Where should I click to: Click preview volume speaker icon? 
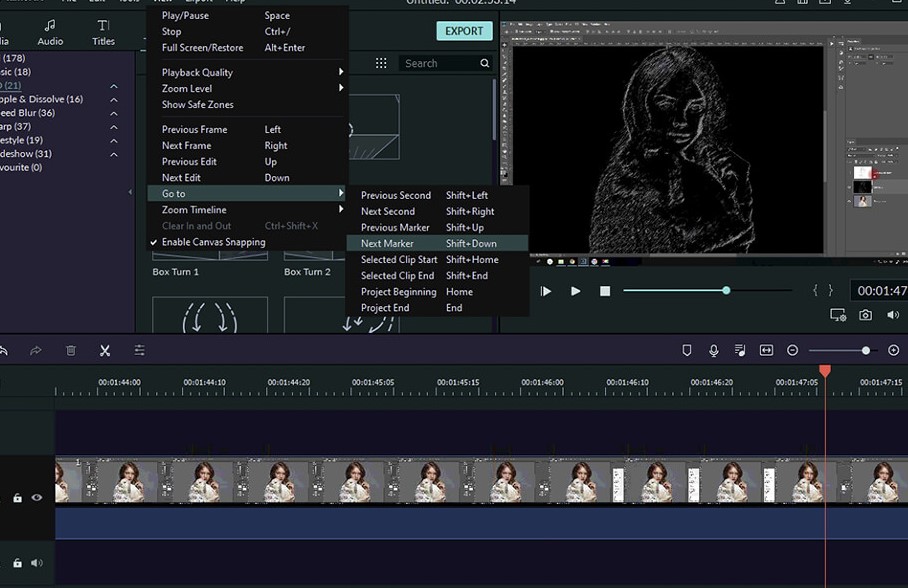coord(892,315)
